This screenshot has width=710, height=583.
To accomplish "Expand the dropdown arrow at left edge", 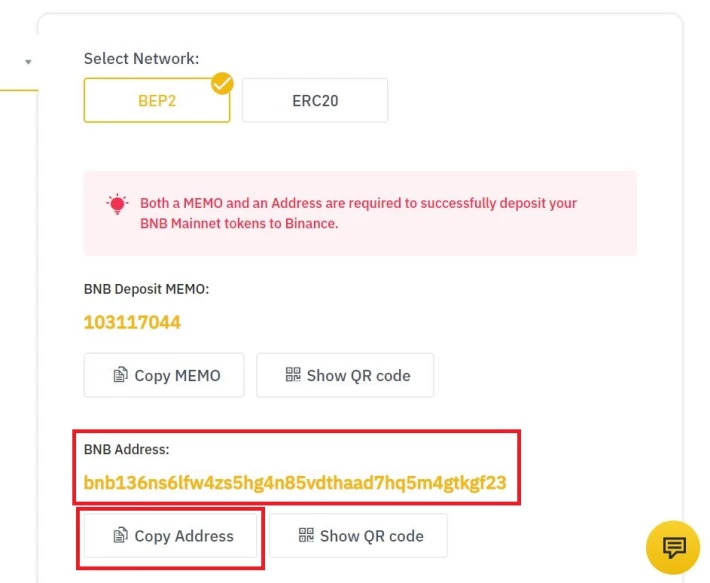I will [28, 62].
